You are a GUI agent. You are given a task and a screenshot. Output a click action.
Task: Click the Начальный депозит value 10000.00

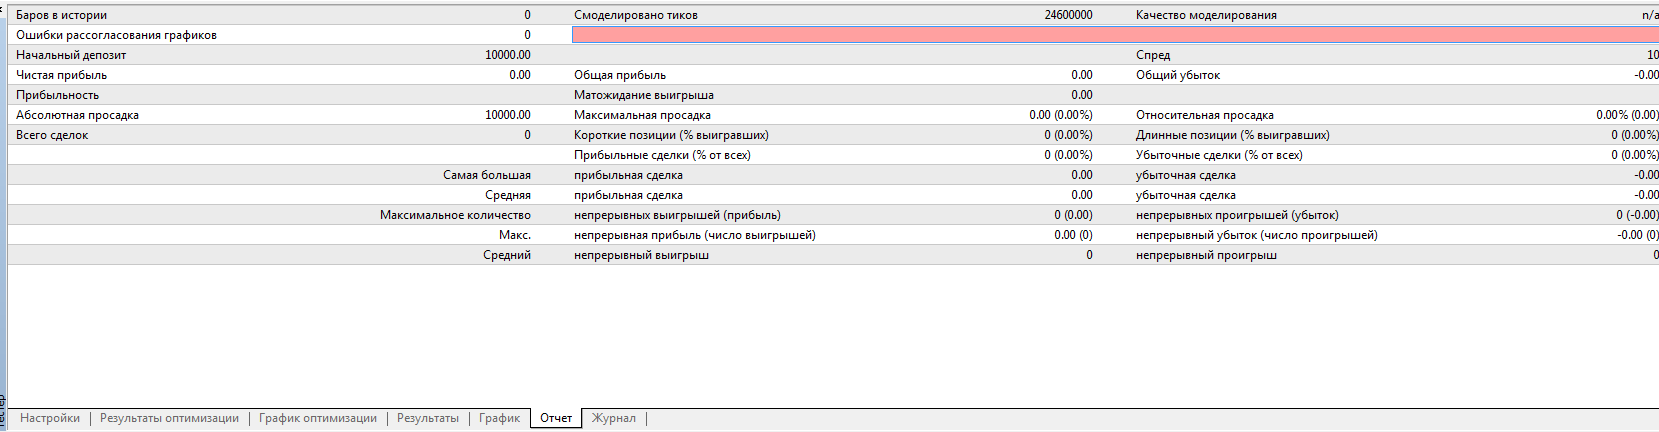pos(508,55)
